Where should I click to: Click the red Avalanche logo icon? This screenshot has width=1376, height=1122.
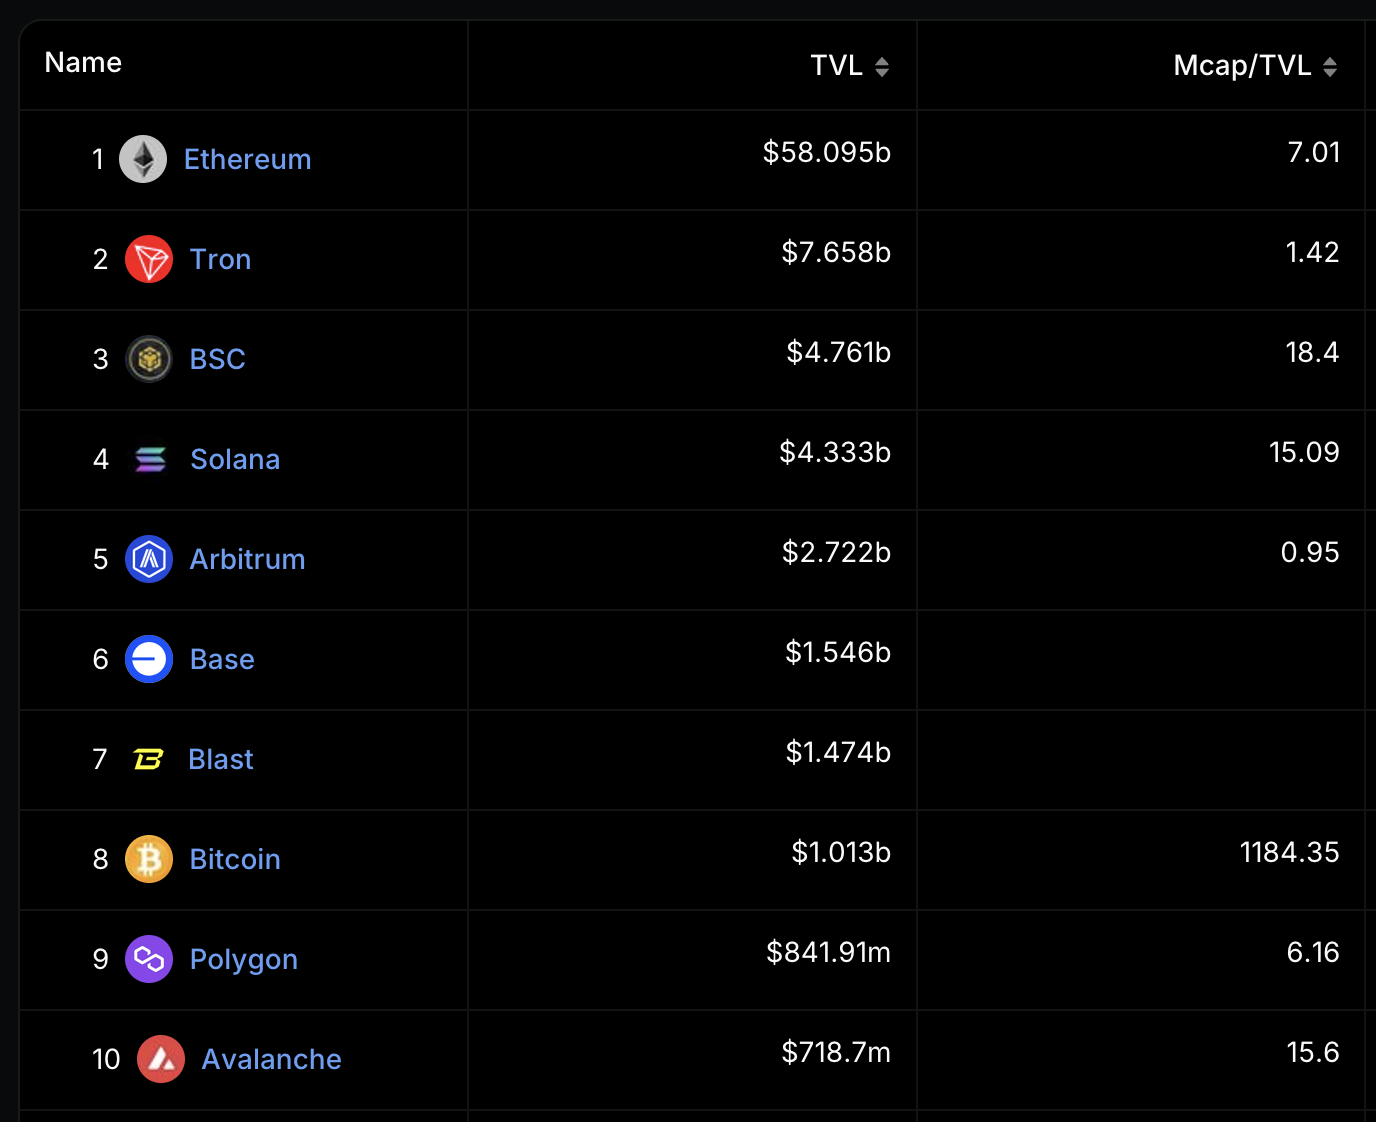161,1059
